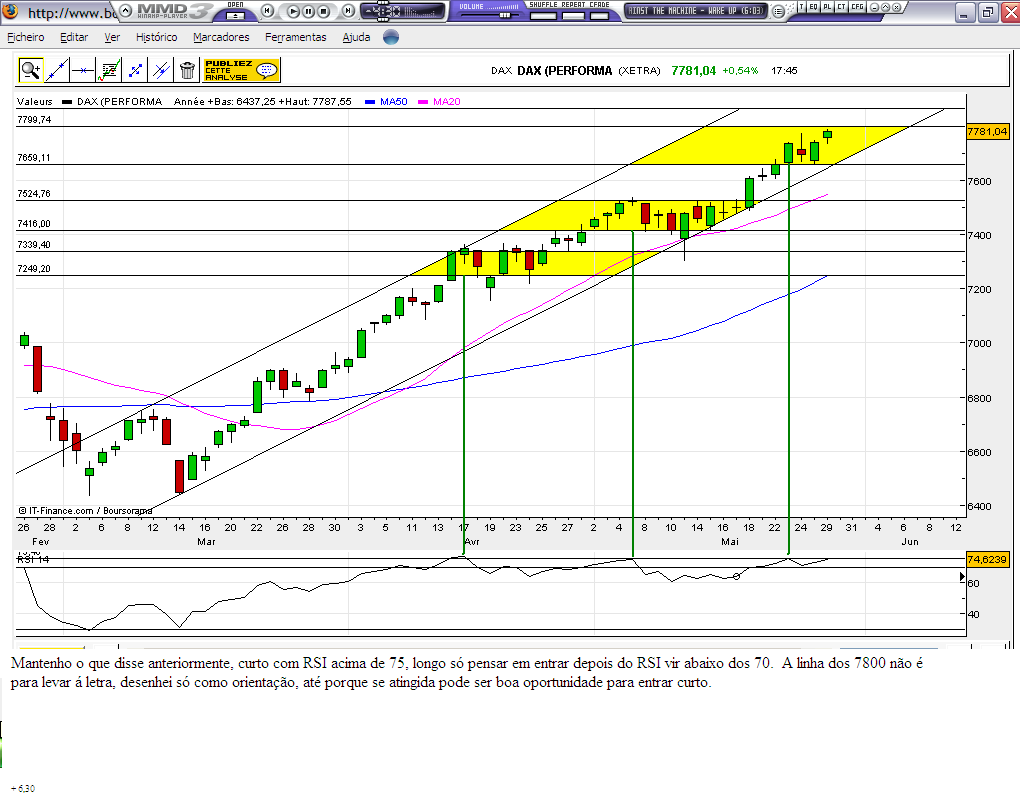1020x800 pixels.
Task: Click the 7416,00 level label
Action: pyautogui.click(x=34, y=224)
